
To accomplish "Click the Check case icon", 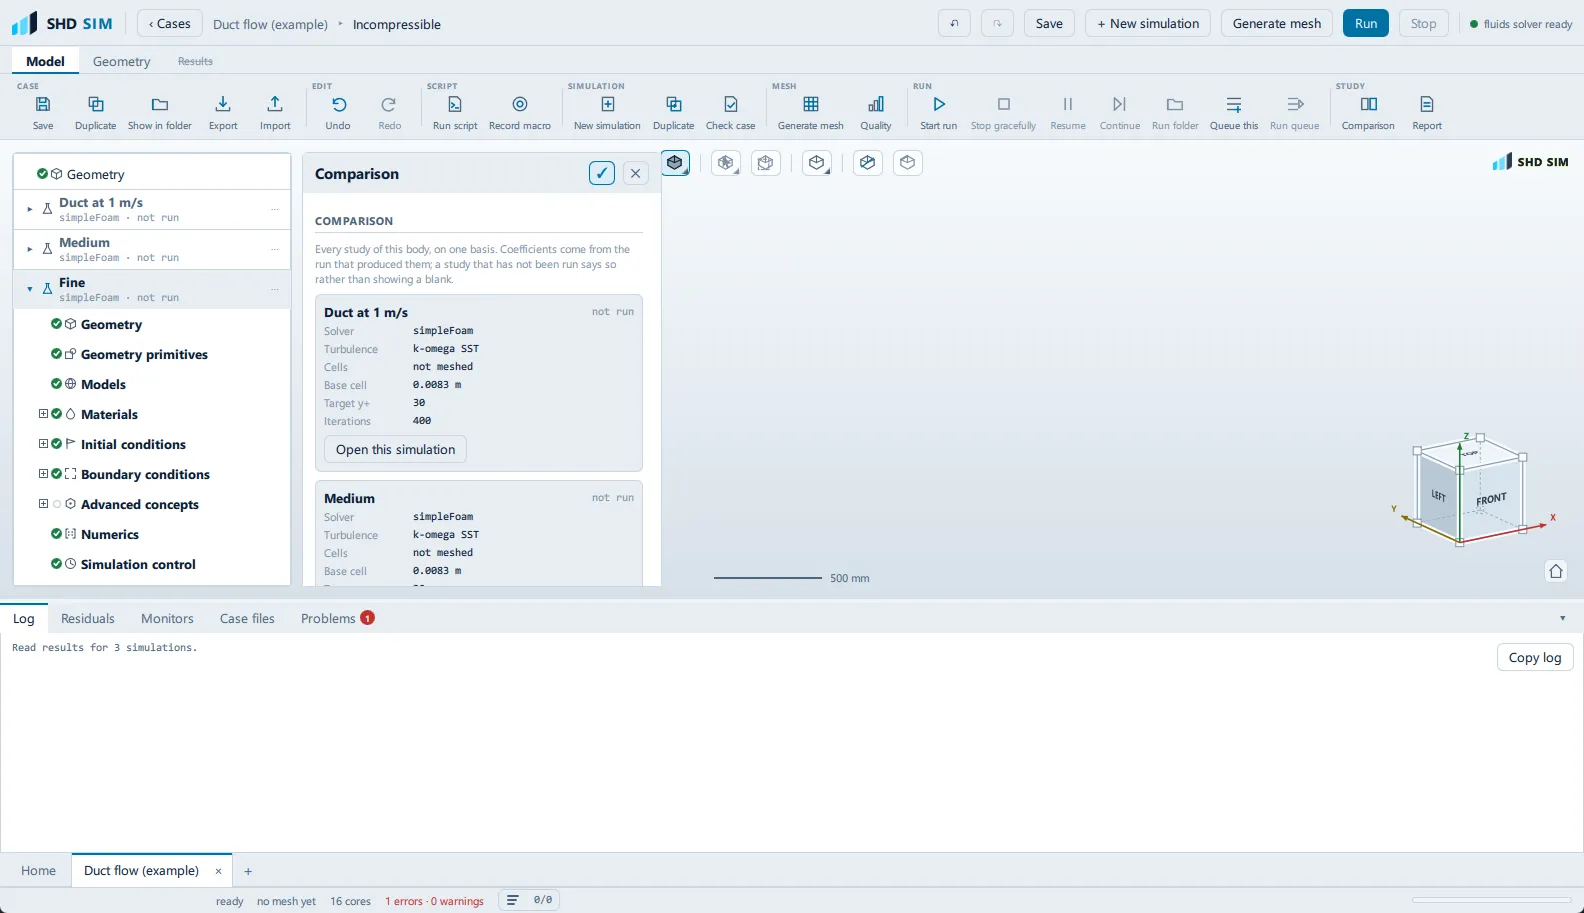I will [731, 104].
